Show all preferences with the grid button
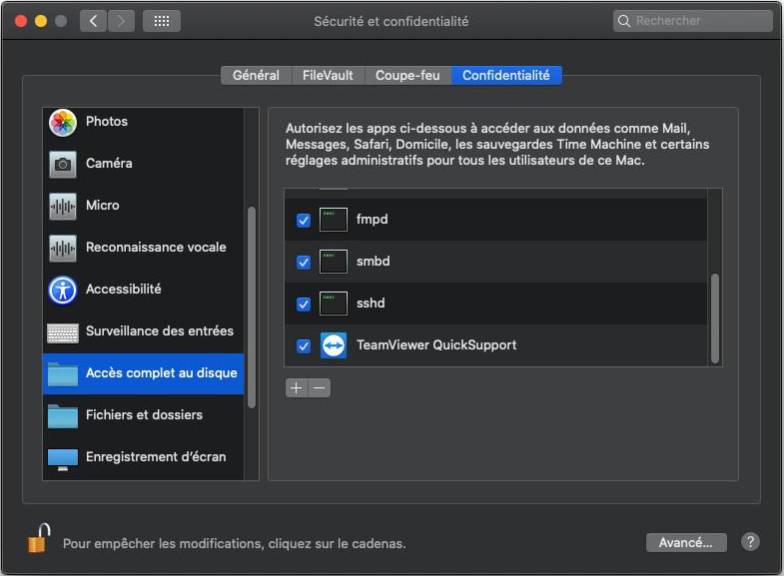The image size is (784, 576). (x=162, y=21)
